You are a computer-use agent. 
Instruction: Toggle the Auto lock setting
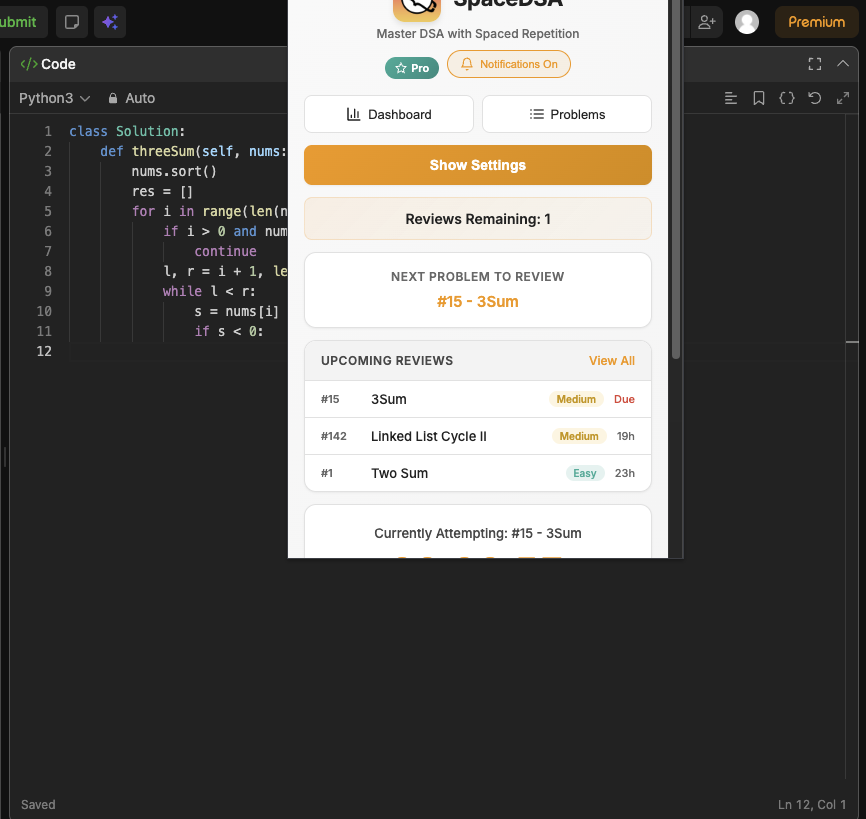tap(131, 98)
